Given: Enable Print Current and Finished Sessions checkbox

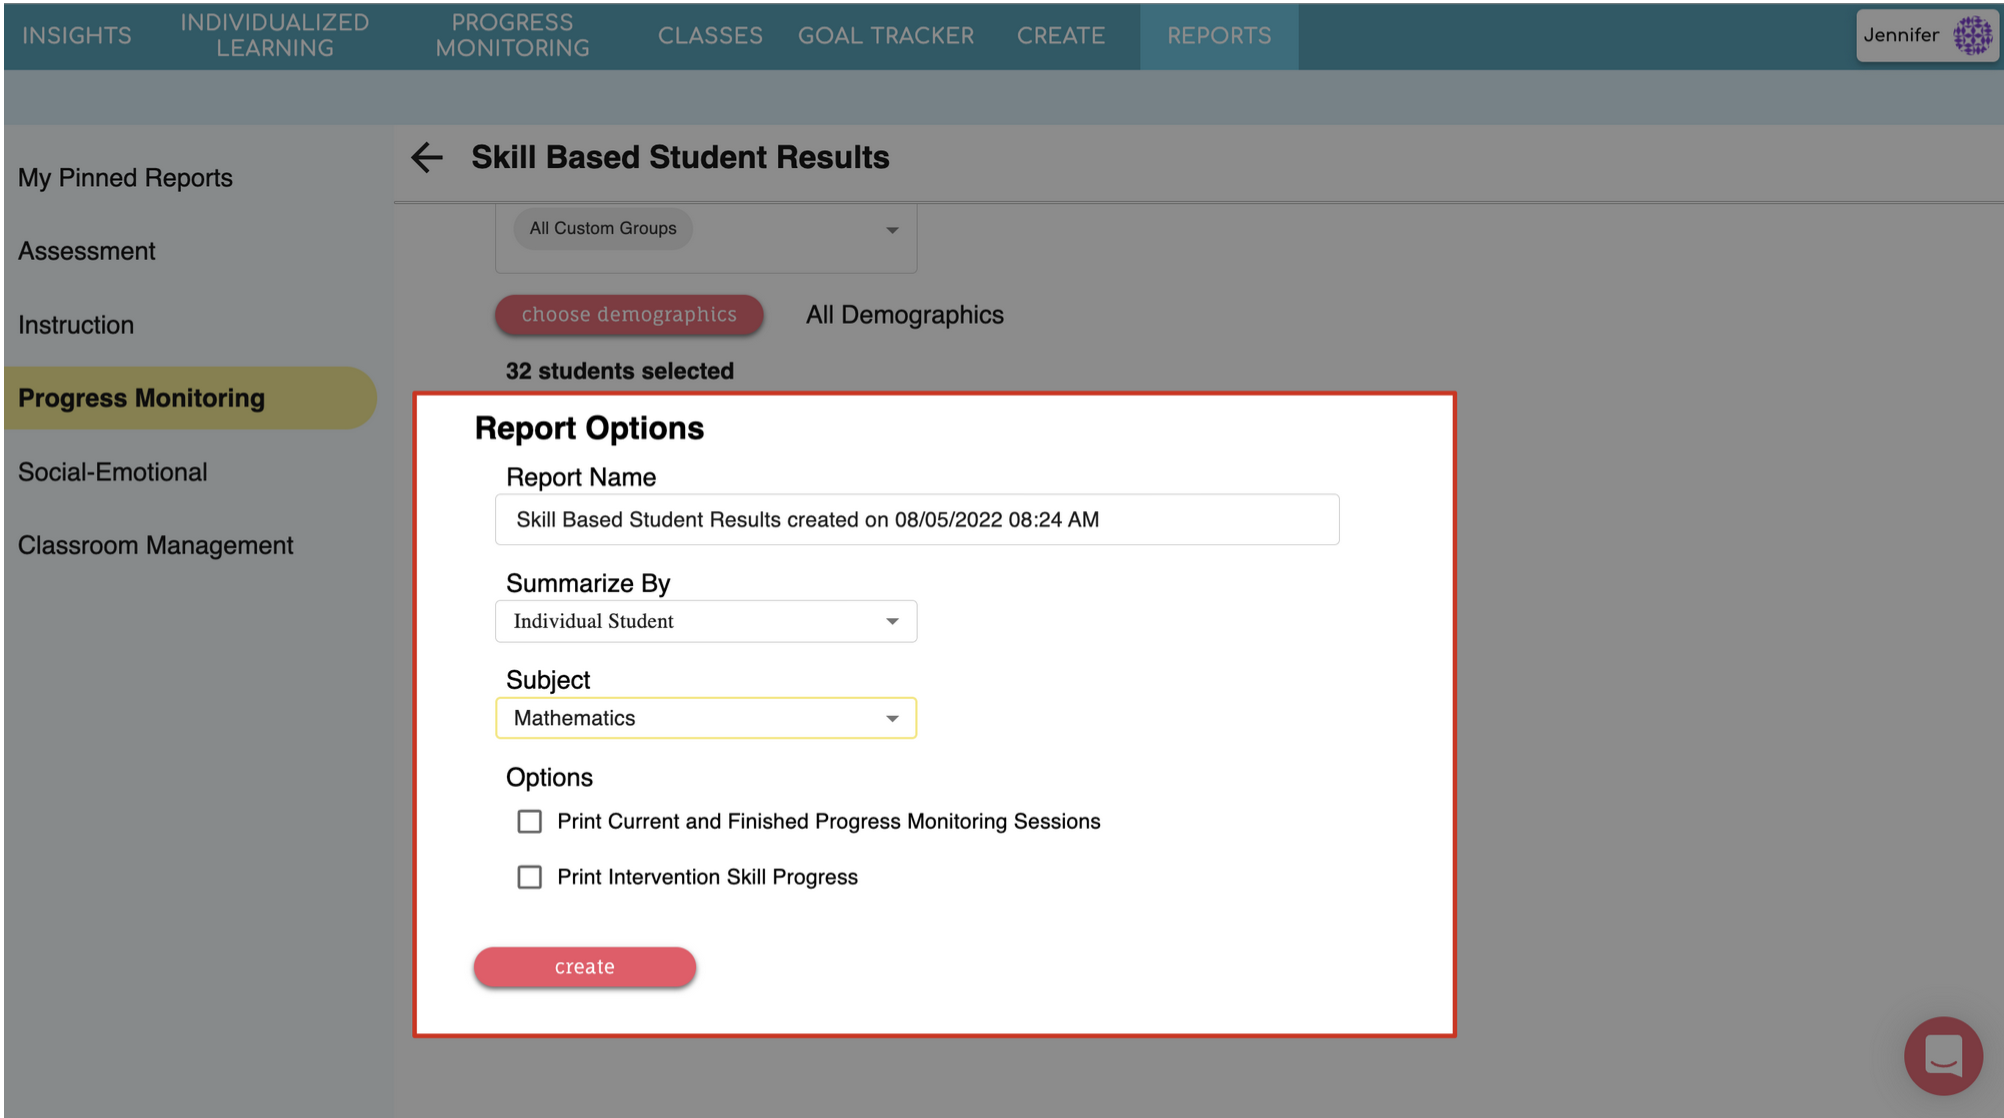Looking at the screenshot, I should coord(529,822).
